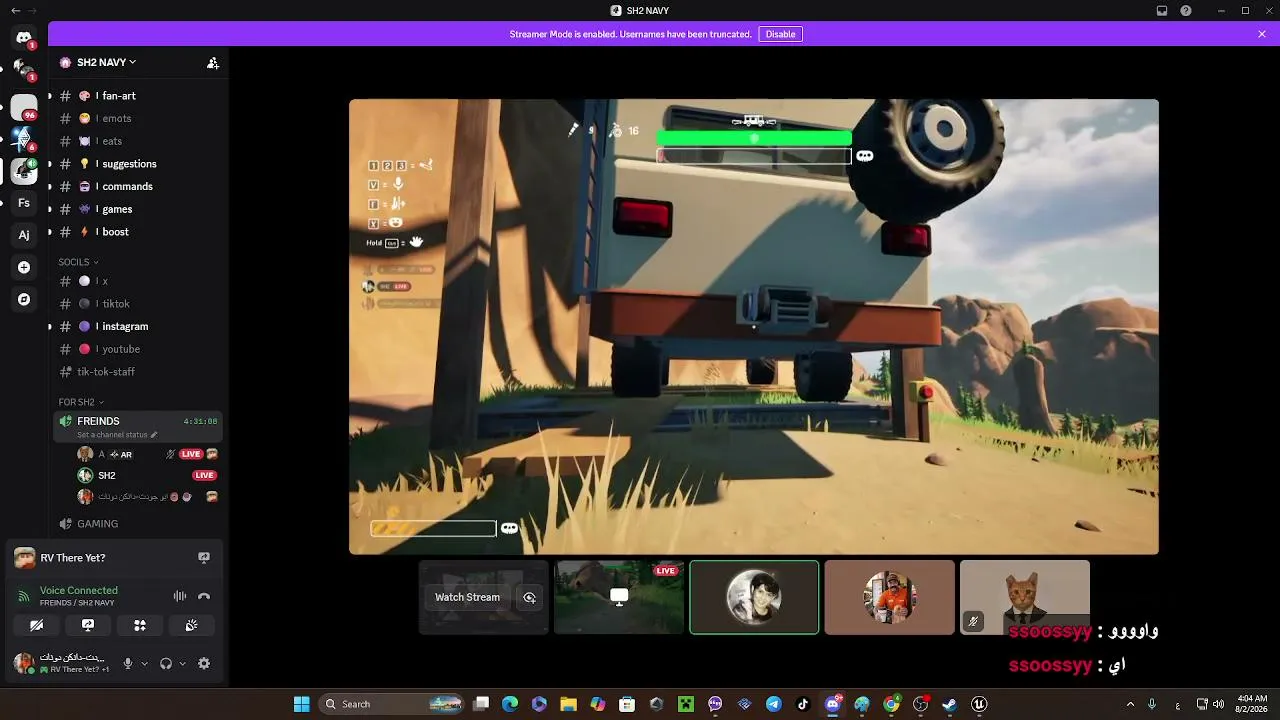Open the Windows Start menu
1280x720 pixels.
[302, 704]
